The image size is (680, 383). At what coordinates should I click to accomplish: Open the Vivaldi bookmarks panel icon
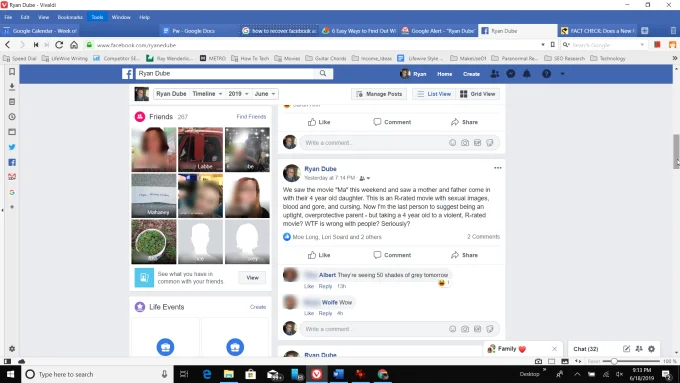pos(12,72)
